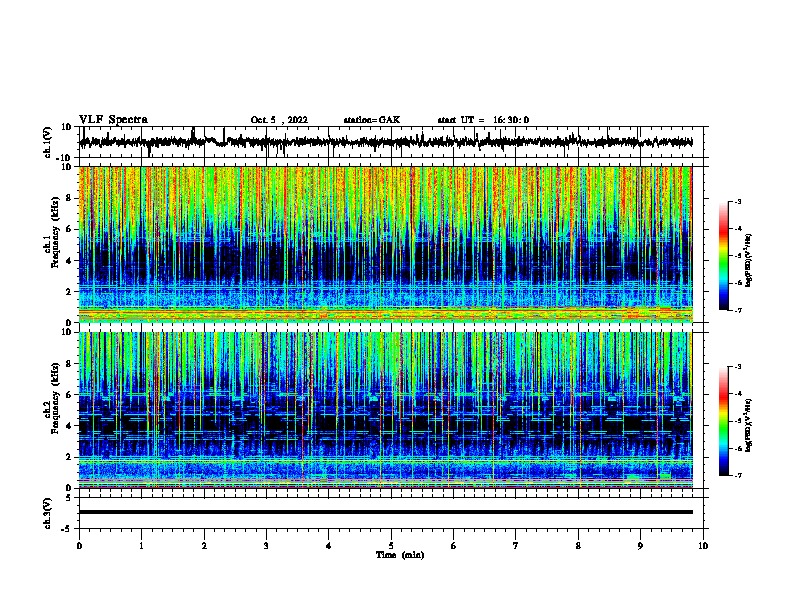Click the "station=GAK" header label
Image resolution: width=792 pixels, height=612 pixels.
tap(372, 120)
